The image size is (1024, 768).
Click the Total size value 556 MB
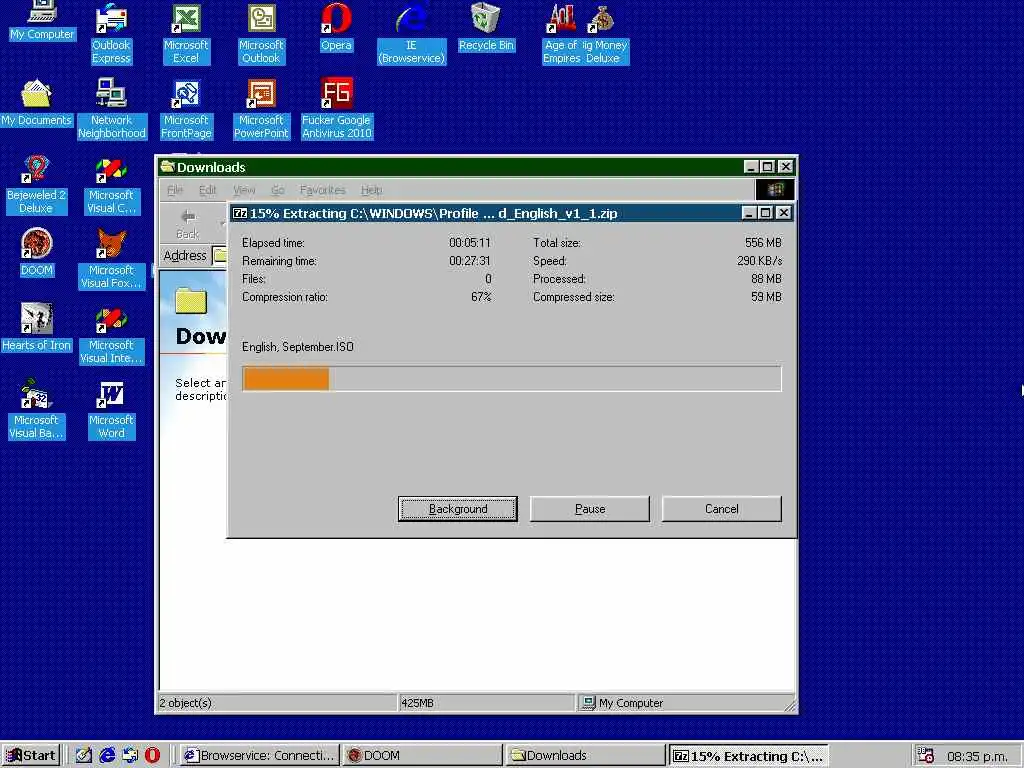pos(763,242)
